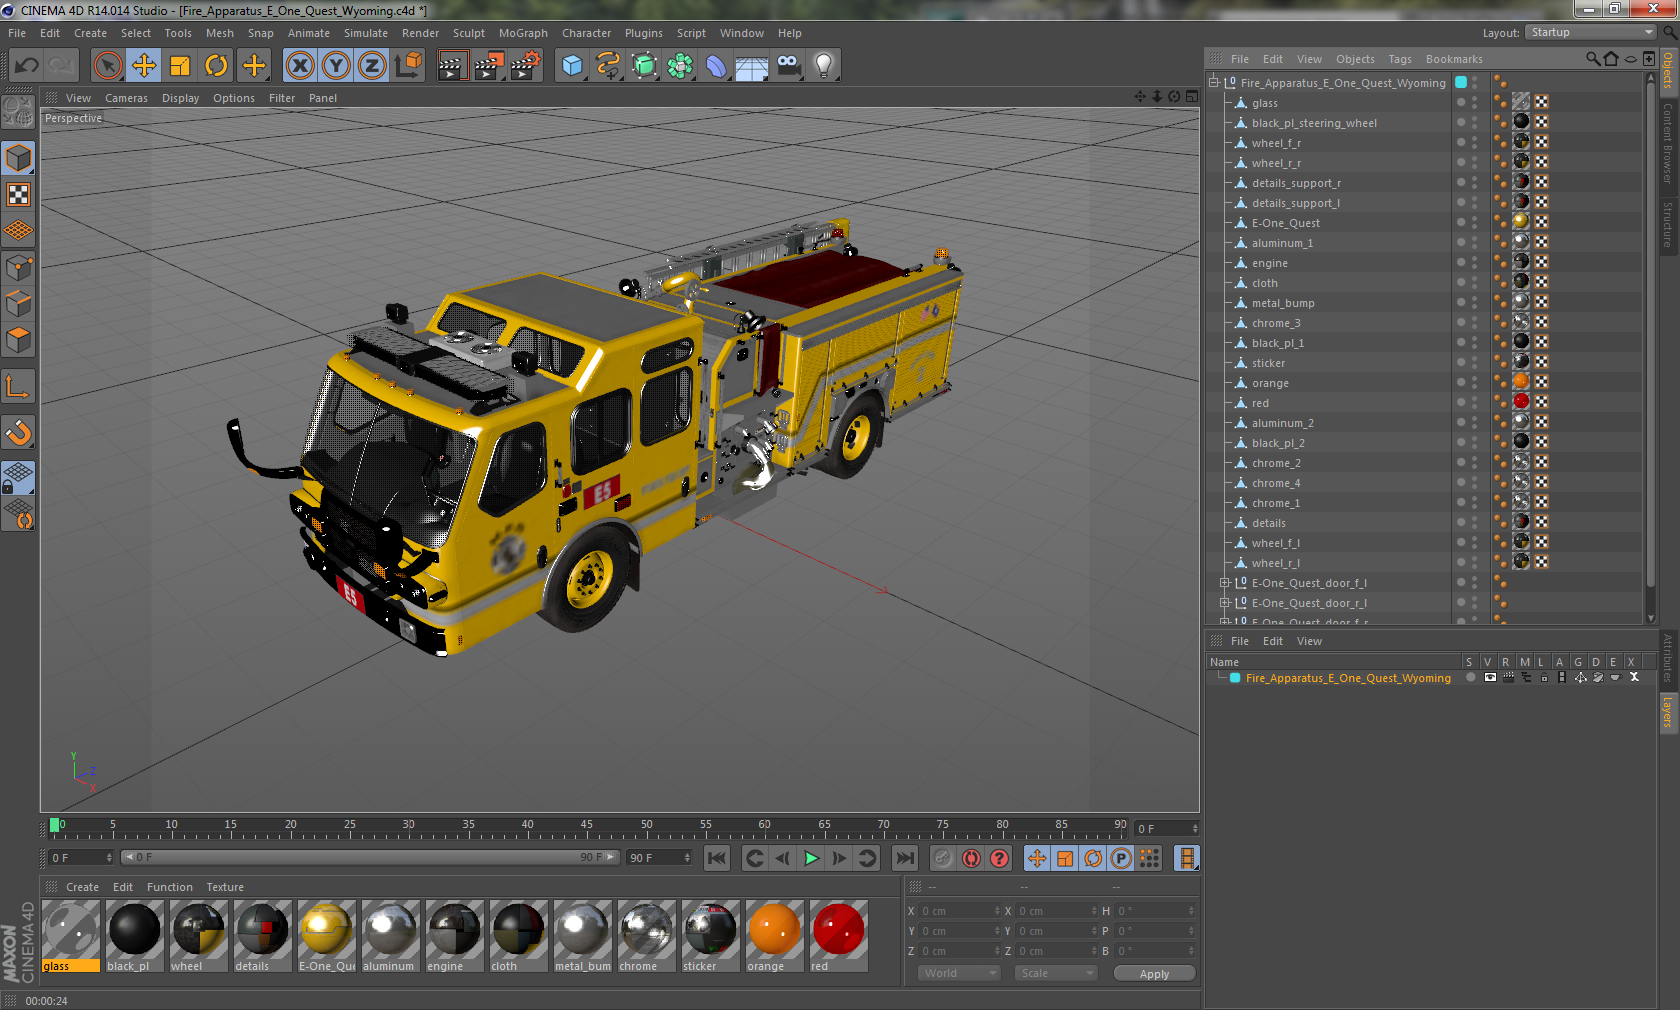The height and width of the screenshot is (1010, 1680).
Task: Click Make Editable tool in left sidebar
Action: point(18,112)
